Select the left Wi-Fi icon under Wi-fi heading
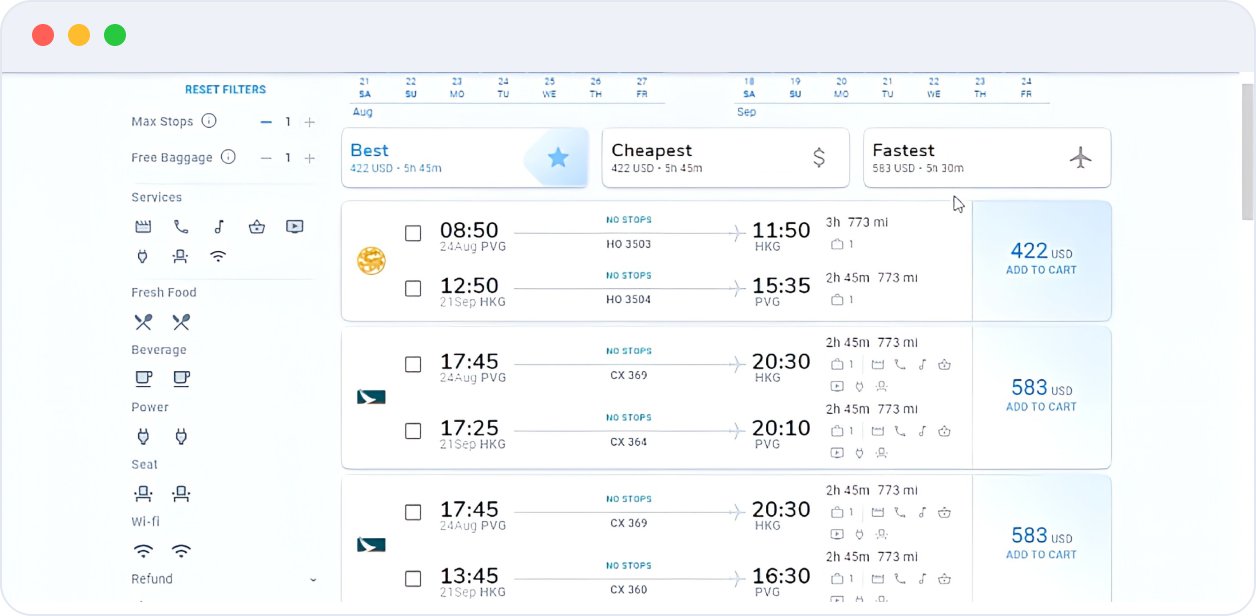The height and width of the screenshot is (616, 1256). coord(144,551)
